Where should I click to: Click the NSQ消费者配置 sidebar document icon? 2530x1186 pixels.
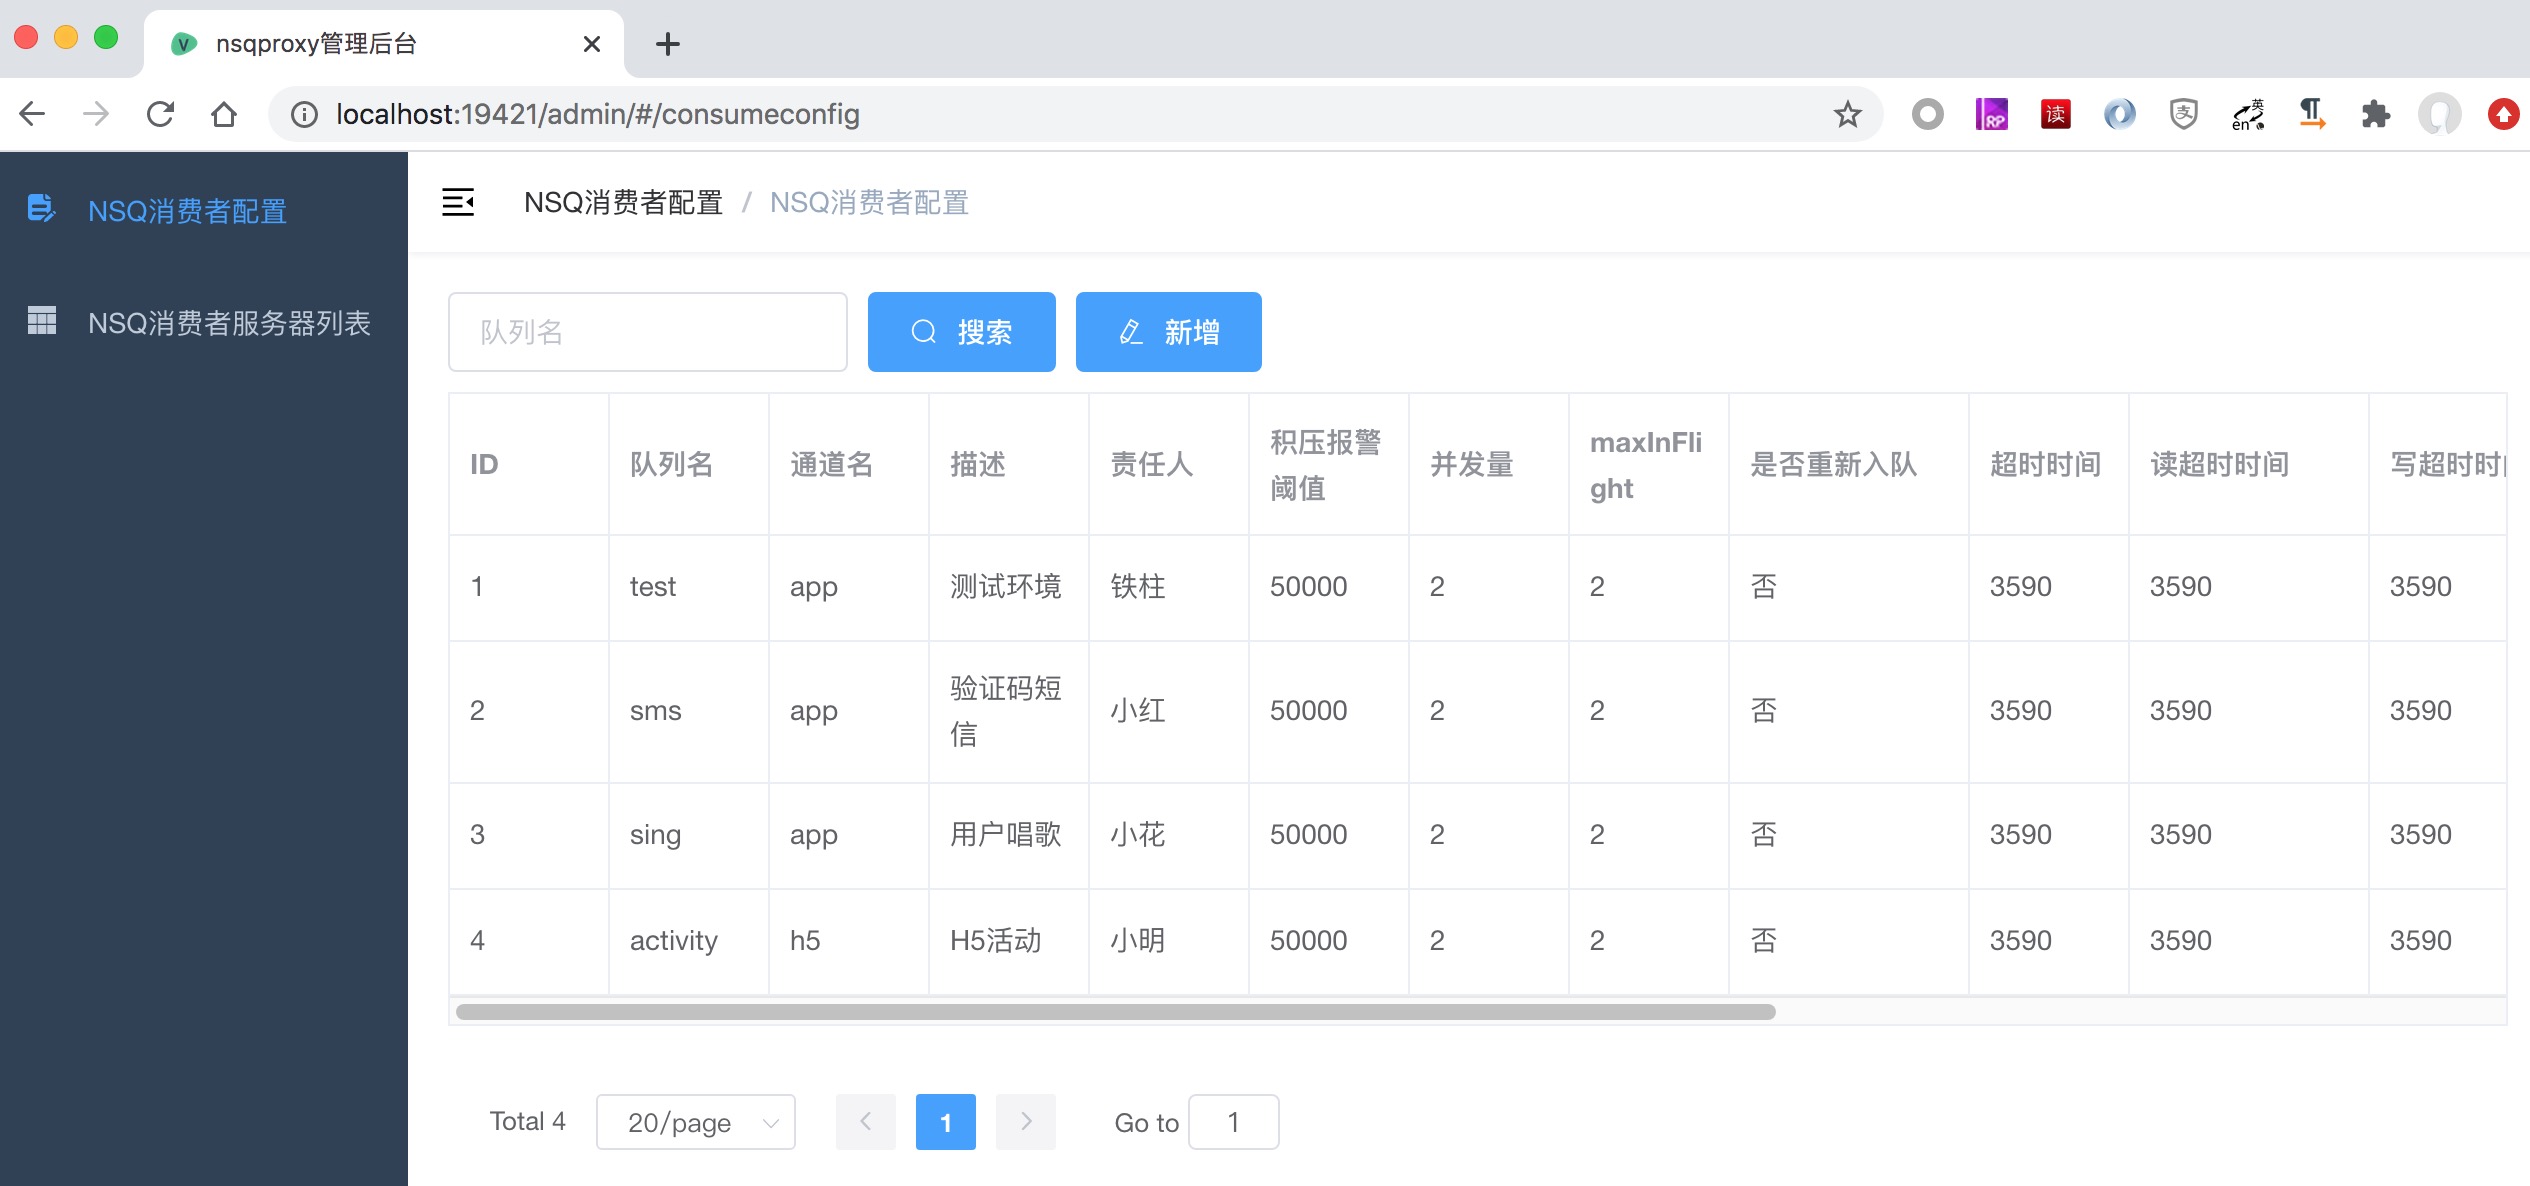pyautogui.click(x=41, y=208)
